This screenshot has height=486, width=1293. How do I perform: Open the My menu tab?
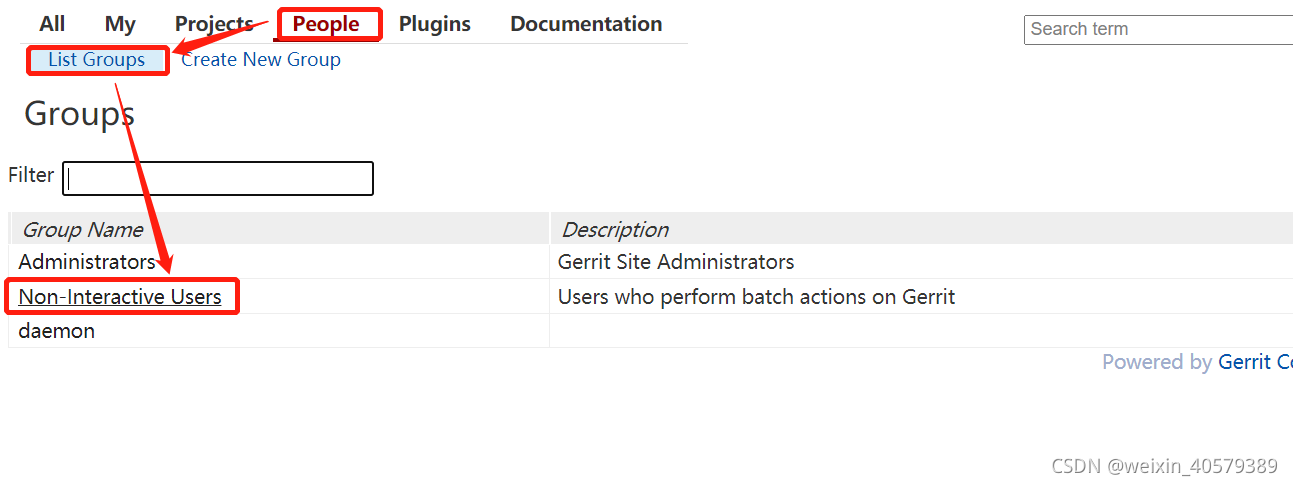[x=120, y=24]
